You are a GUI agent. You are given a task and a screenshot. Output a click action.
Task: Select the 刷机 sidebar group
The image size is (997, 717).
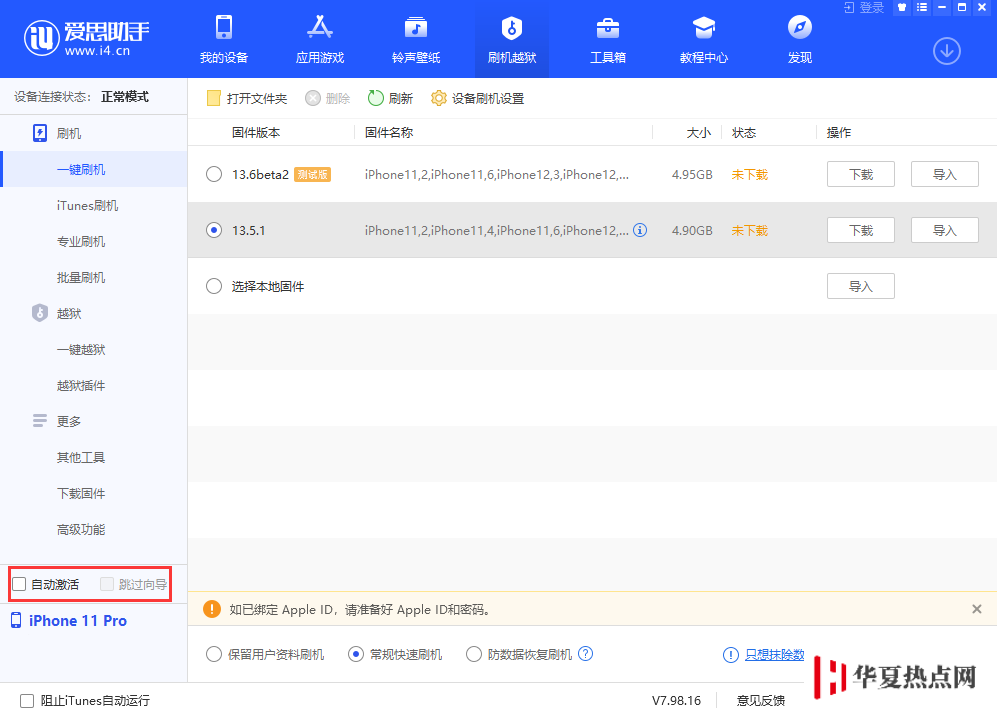tap(69, 133)
